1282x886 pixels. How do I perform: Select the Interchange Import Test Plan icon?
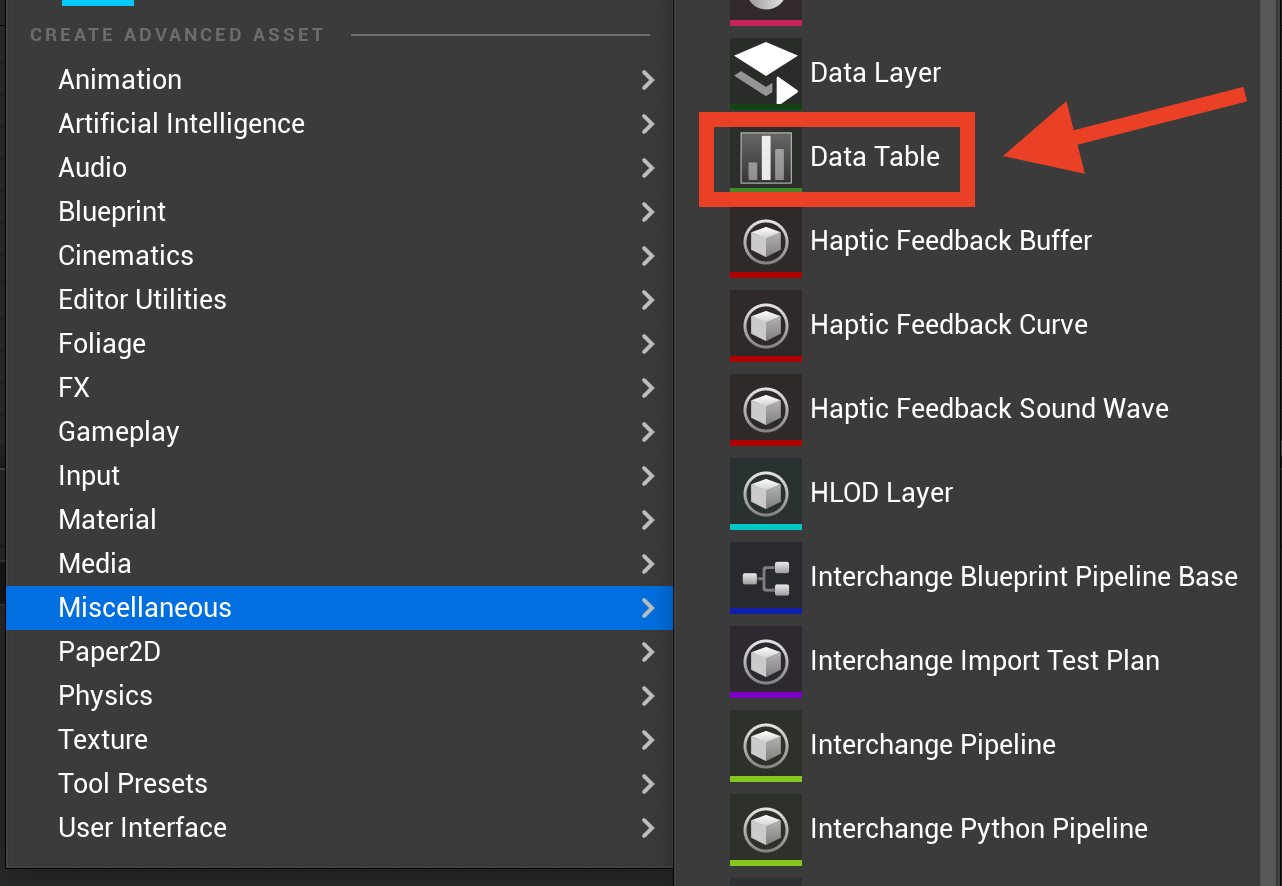766,661
